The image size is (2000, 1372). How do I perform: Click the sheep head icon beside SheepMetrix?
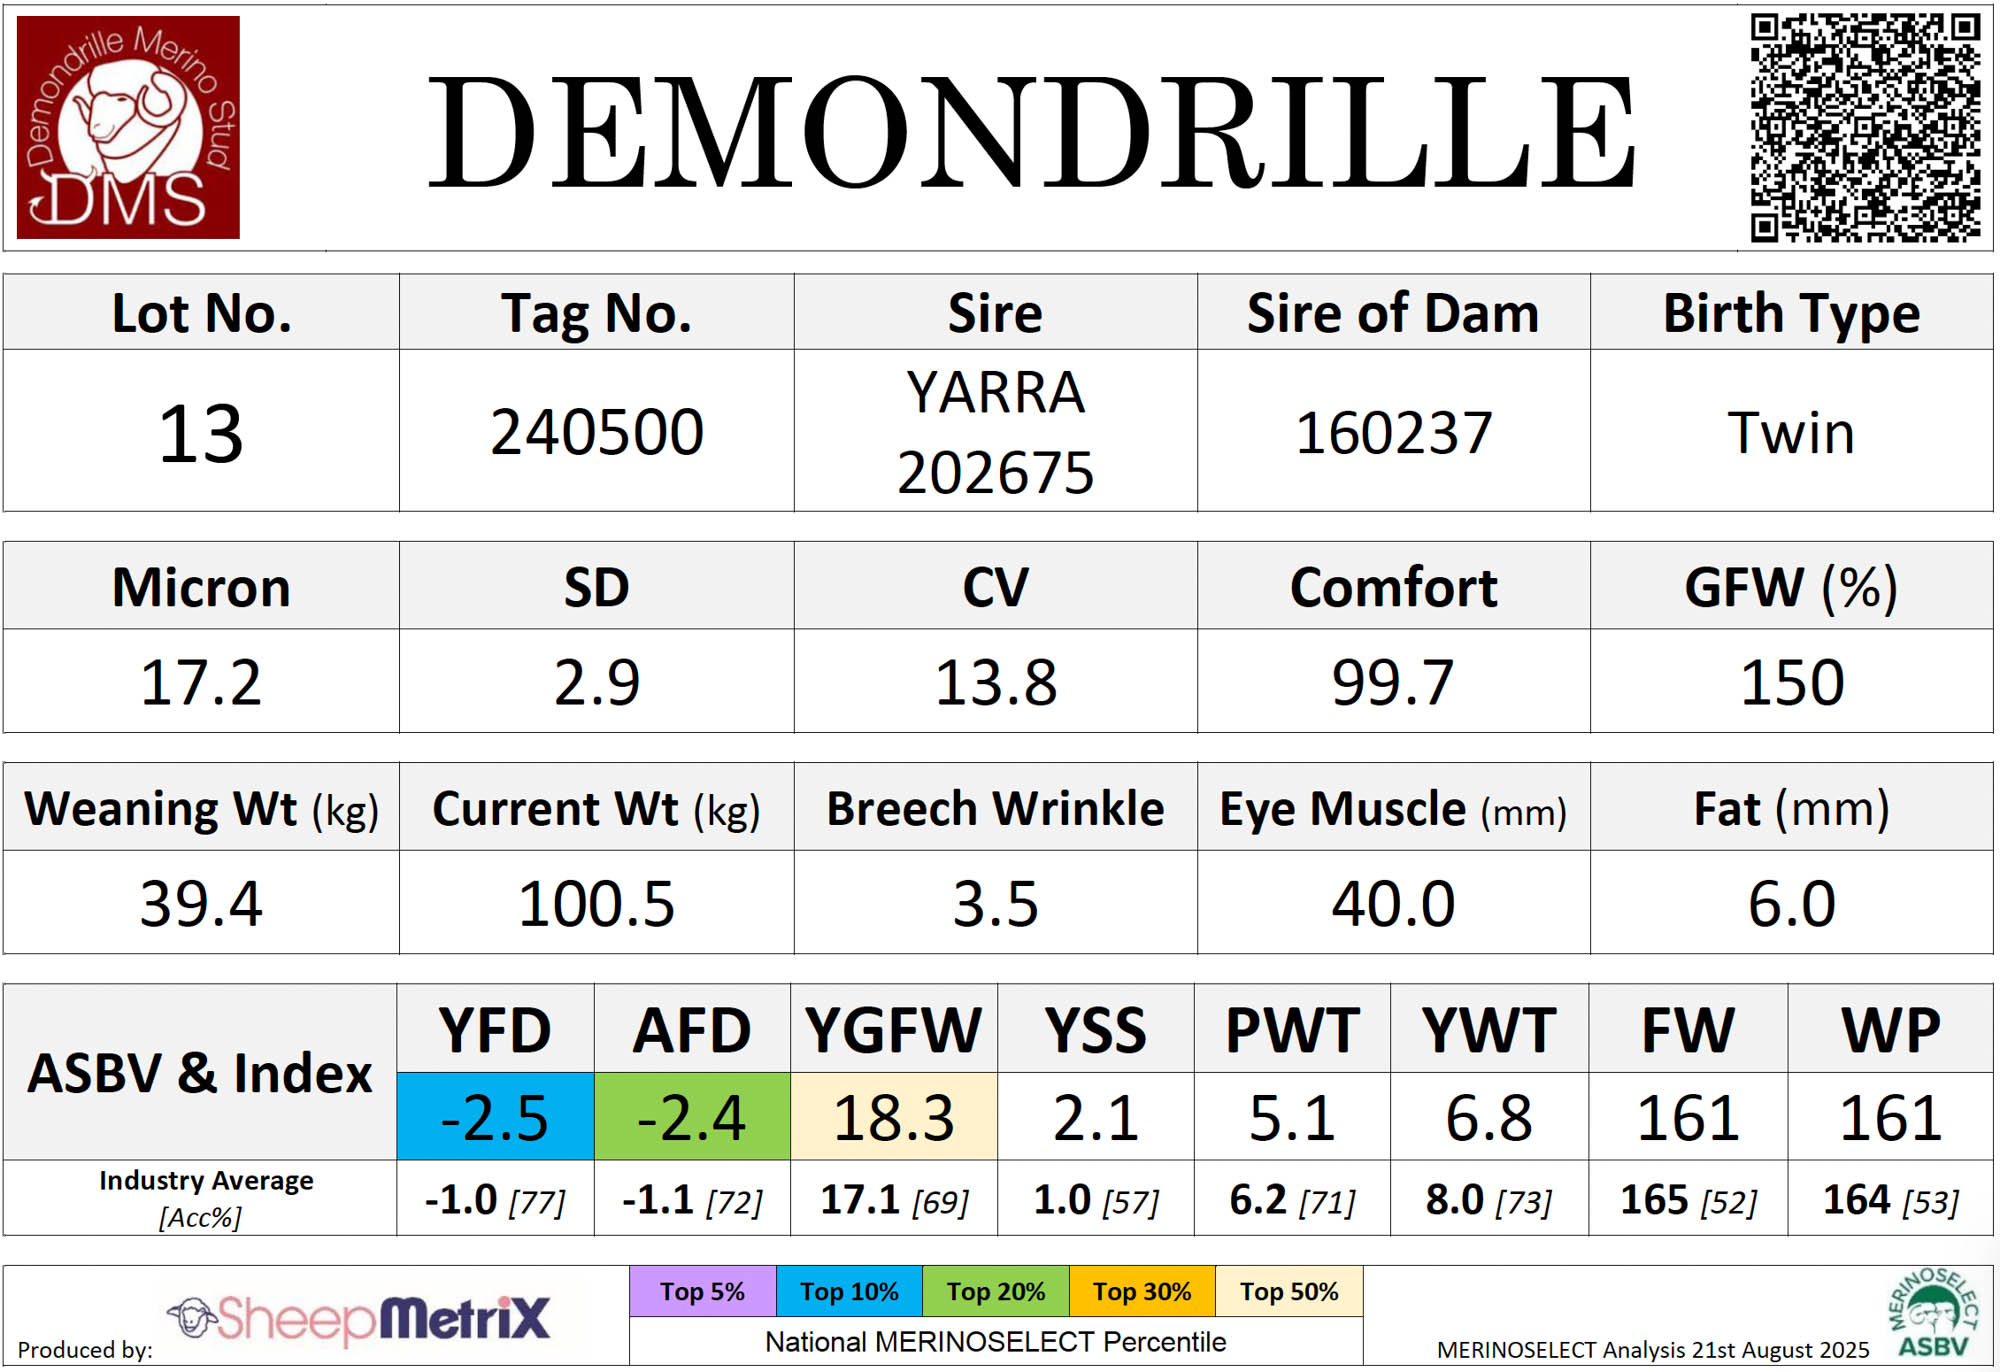(192, 1317)
